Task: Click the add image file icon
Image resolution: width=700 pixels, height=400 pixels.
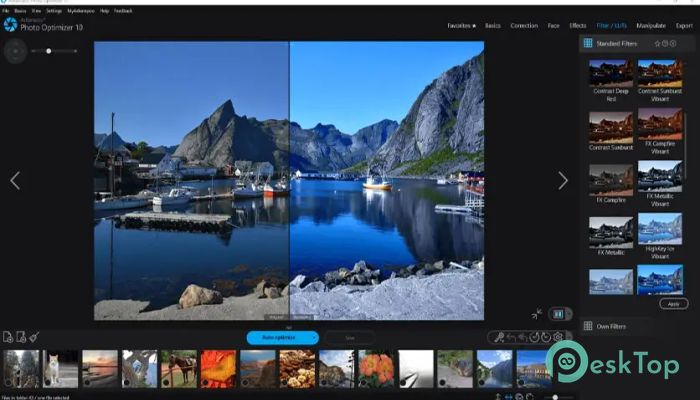Action: tap(8, 337)
